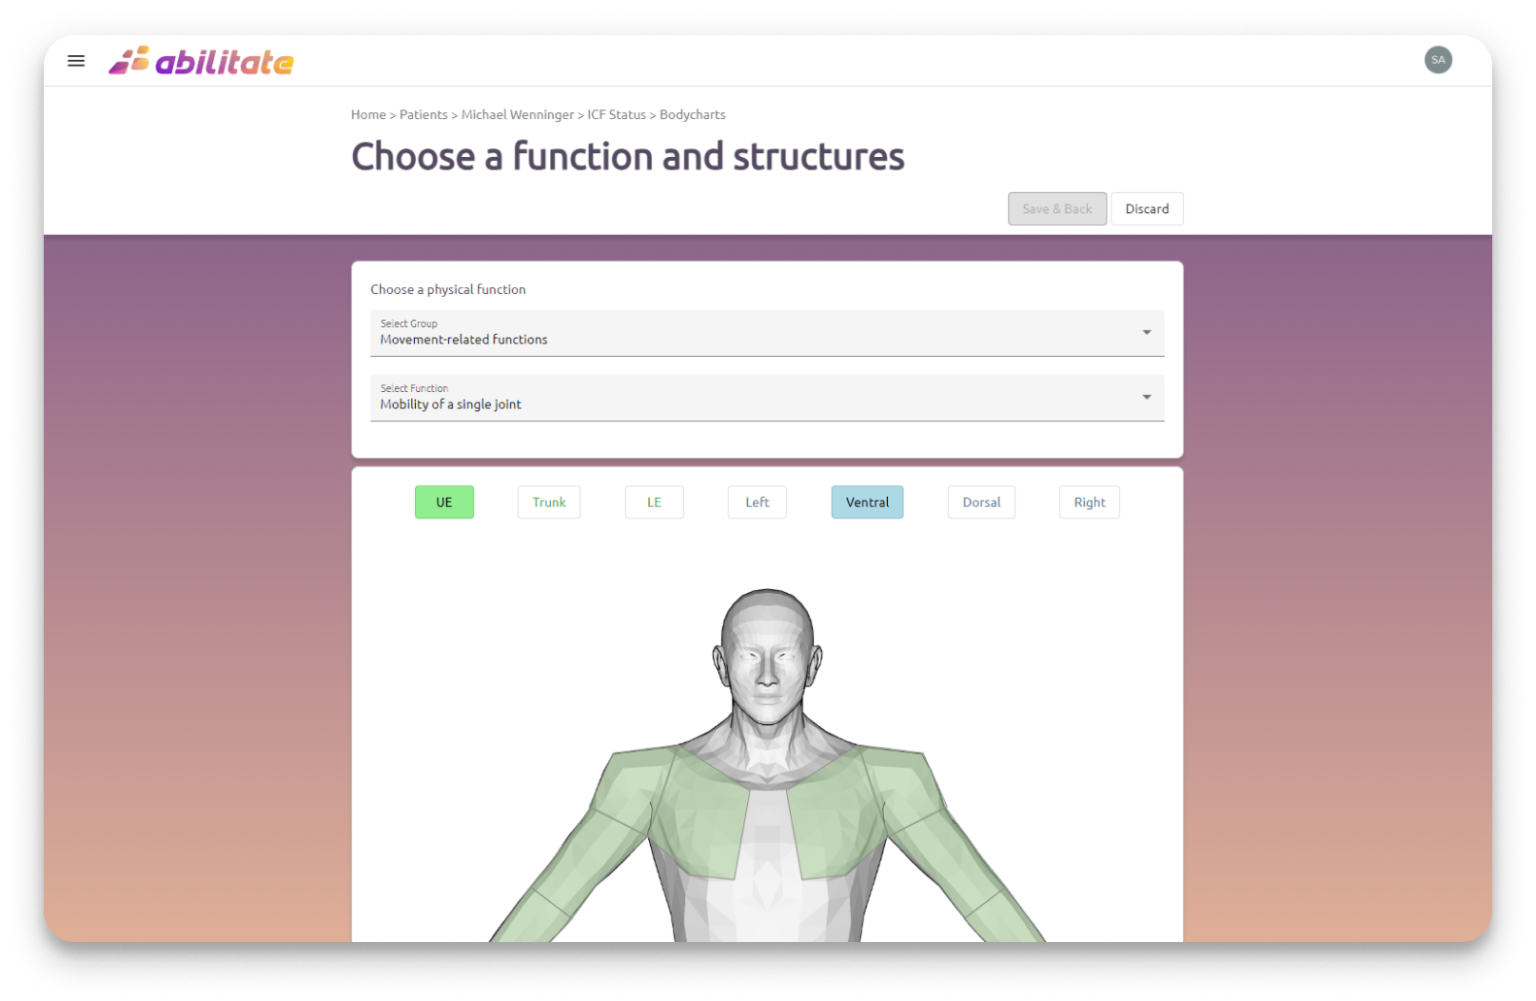The image size is (1536, 1001).
Task: Switch to the Dorsal view
Action: [x=981, y=502]
